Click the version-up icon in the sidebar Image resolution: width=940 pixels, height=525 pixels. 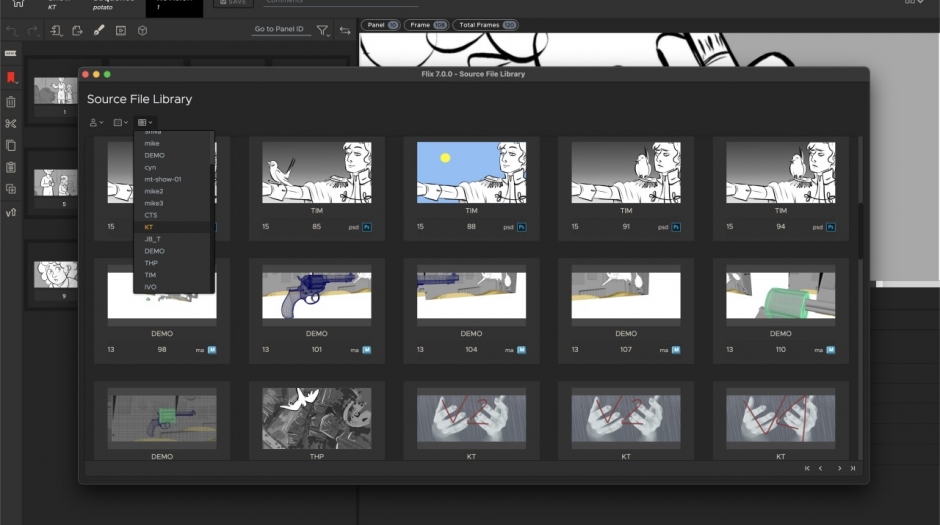[x=11, y=212]
